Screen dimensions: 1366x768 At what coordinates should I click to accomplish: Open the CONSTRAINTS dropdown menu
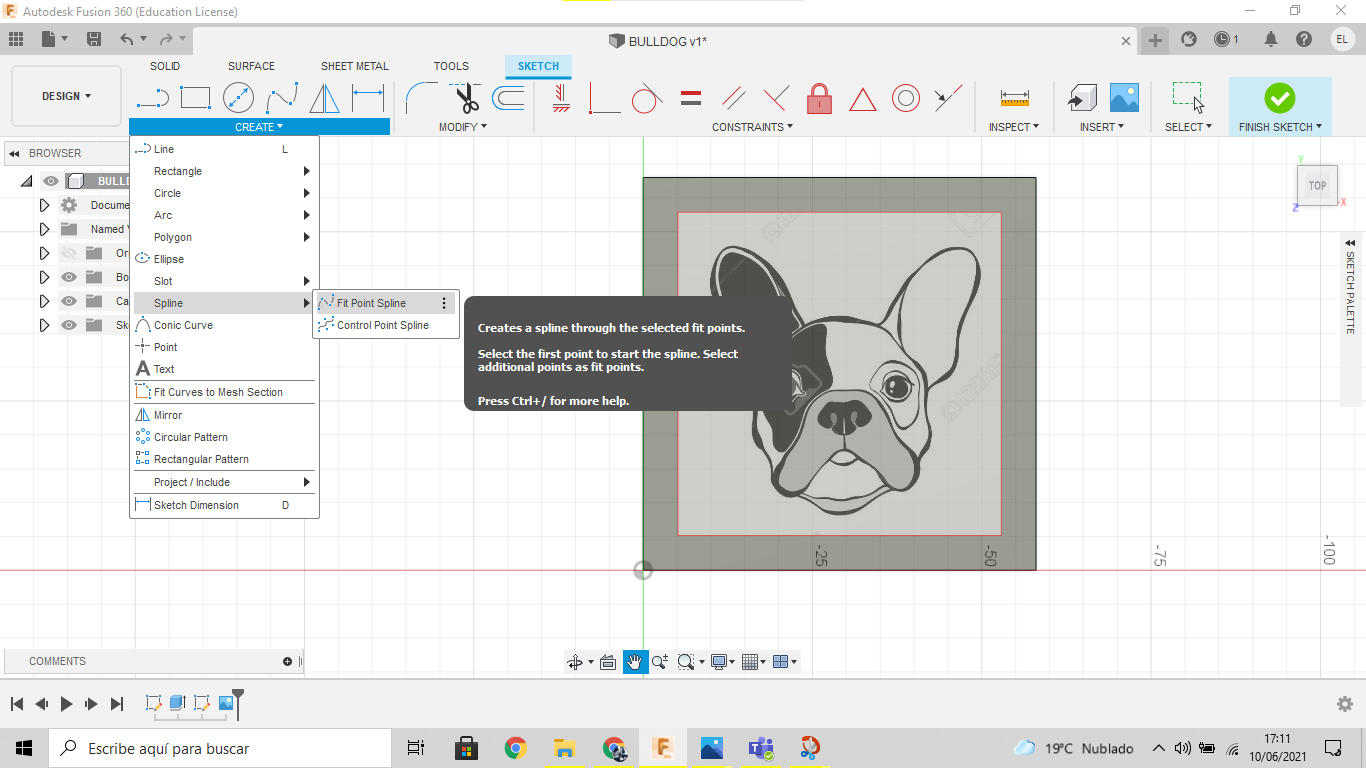coord(752,127)
